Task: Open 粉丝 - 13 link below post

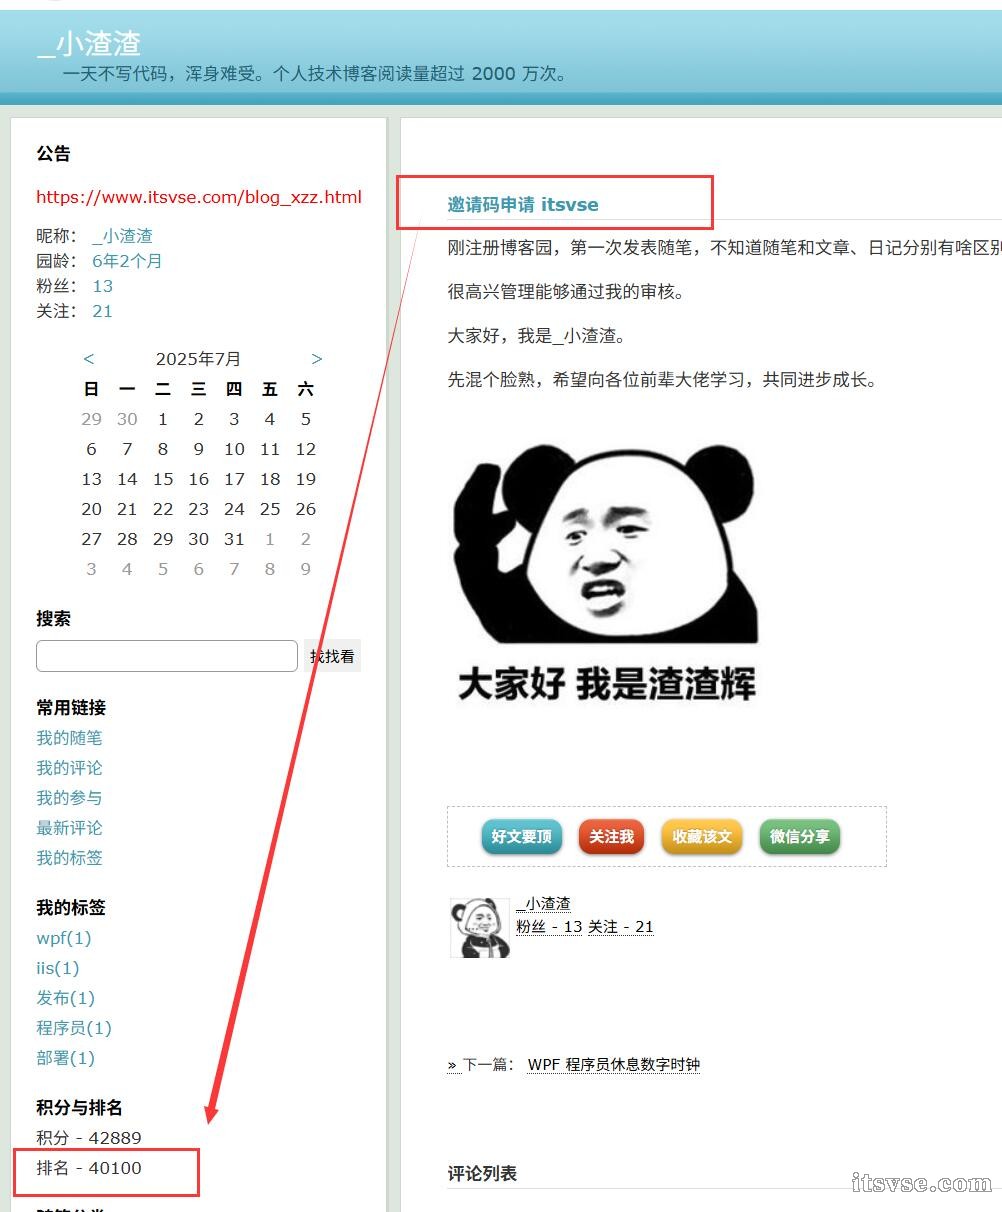Action: 549,927
